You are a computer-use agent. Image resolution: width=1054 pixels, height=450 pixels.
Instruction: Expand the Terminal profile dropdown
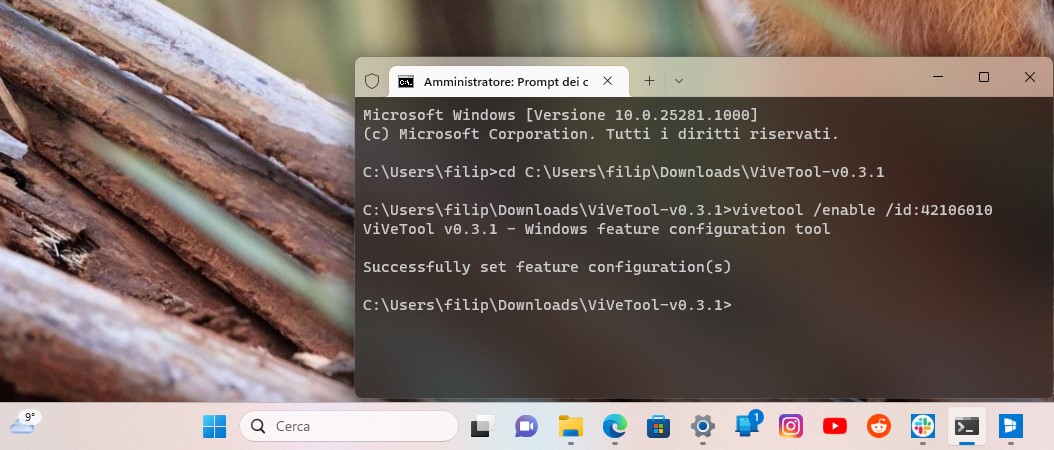point(679,81)
